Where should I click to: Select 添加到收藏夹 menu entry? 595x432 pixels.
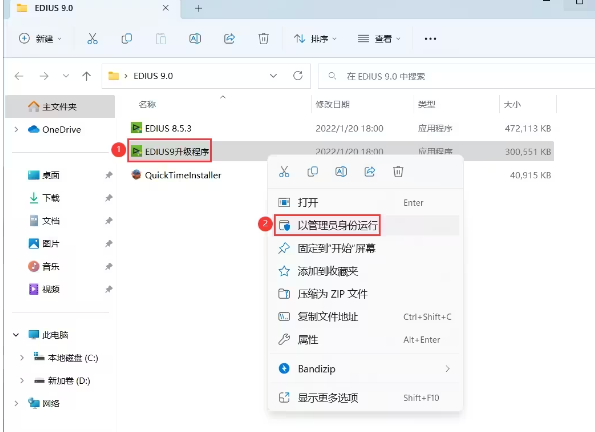(366, 271)
